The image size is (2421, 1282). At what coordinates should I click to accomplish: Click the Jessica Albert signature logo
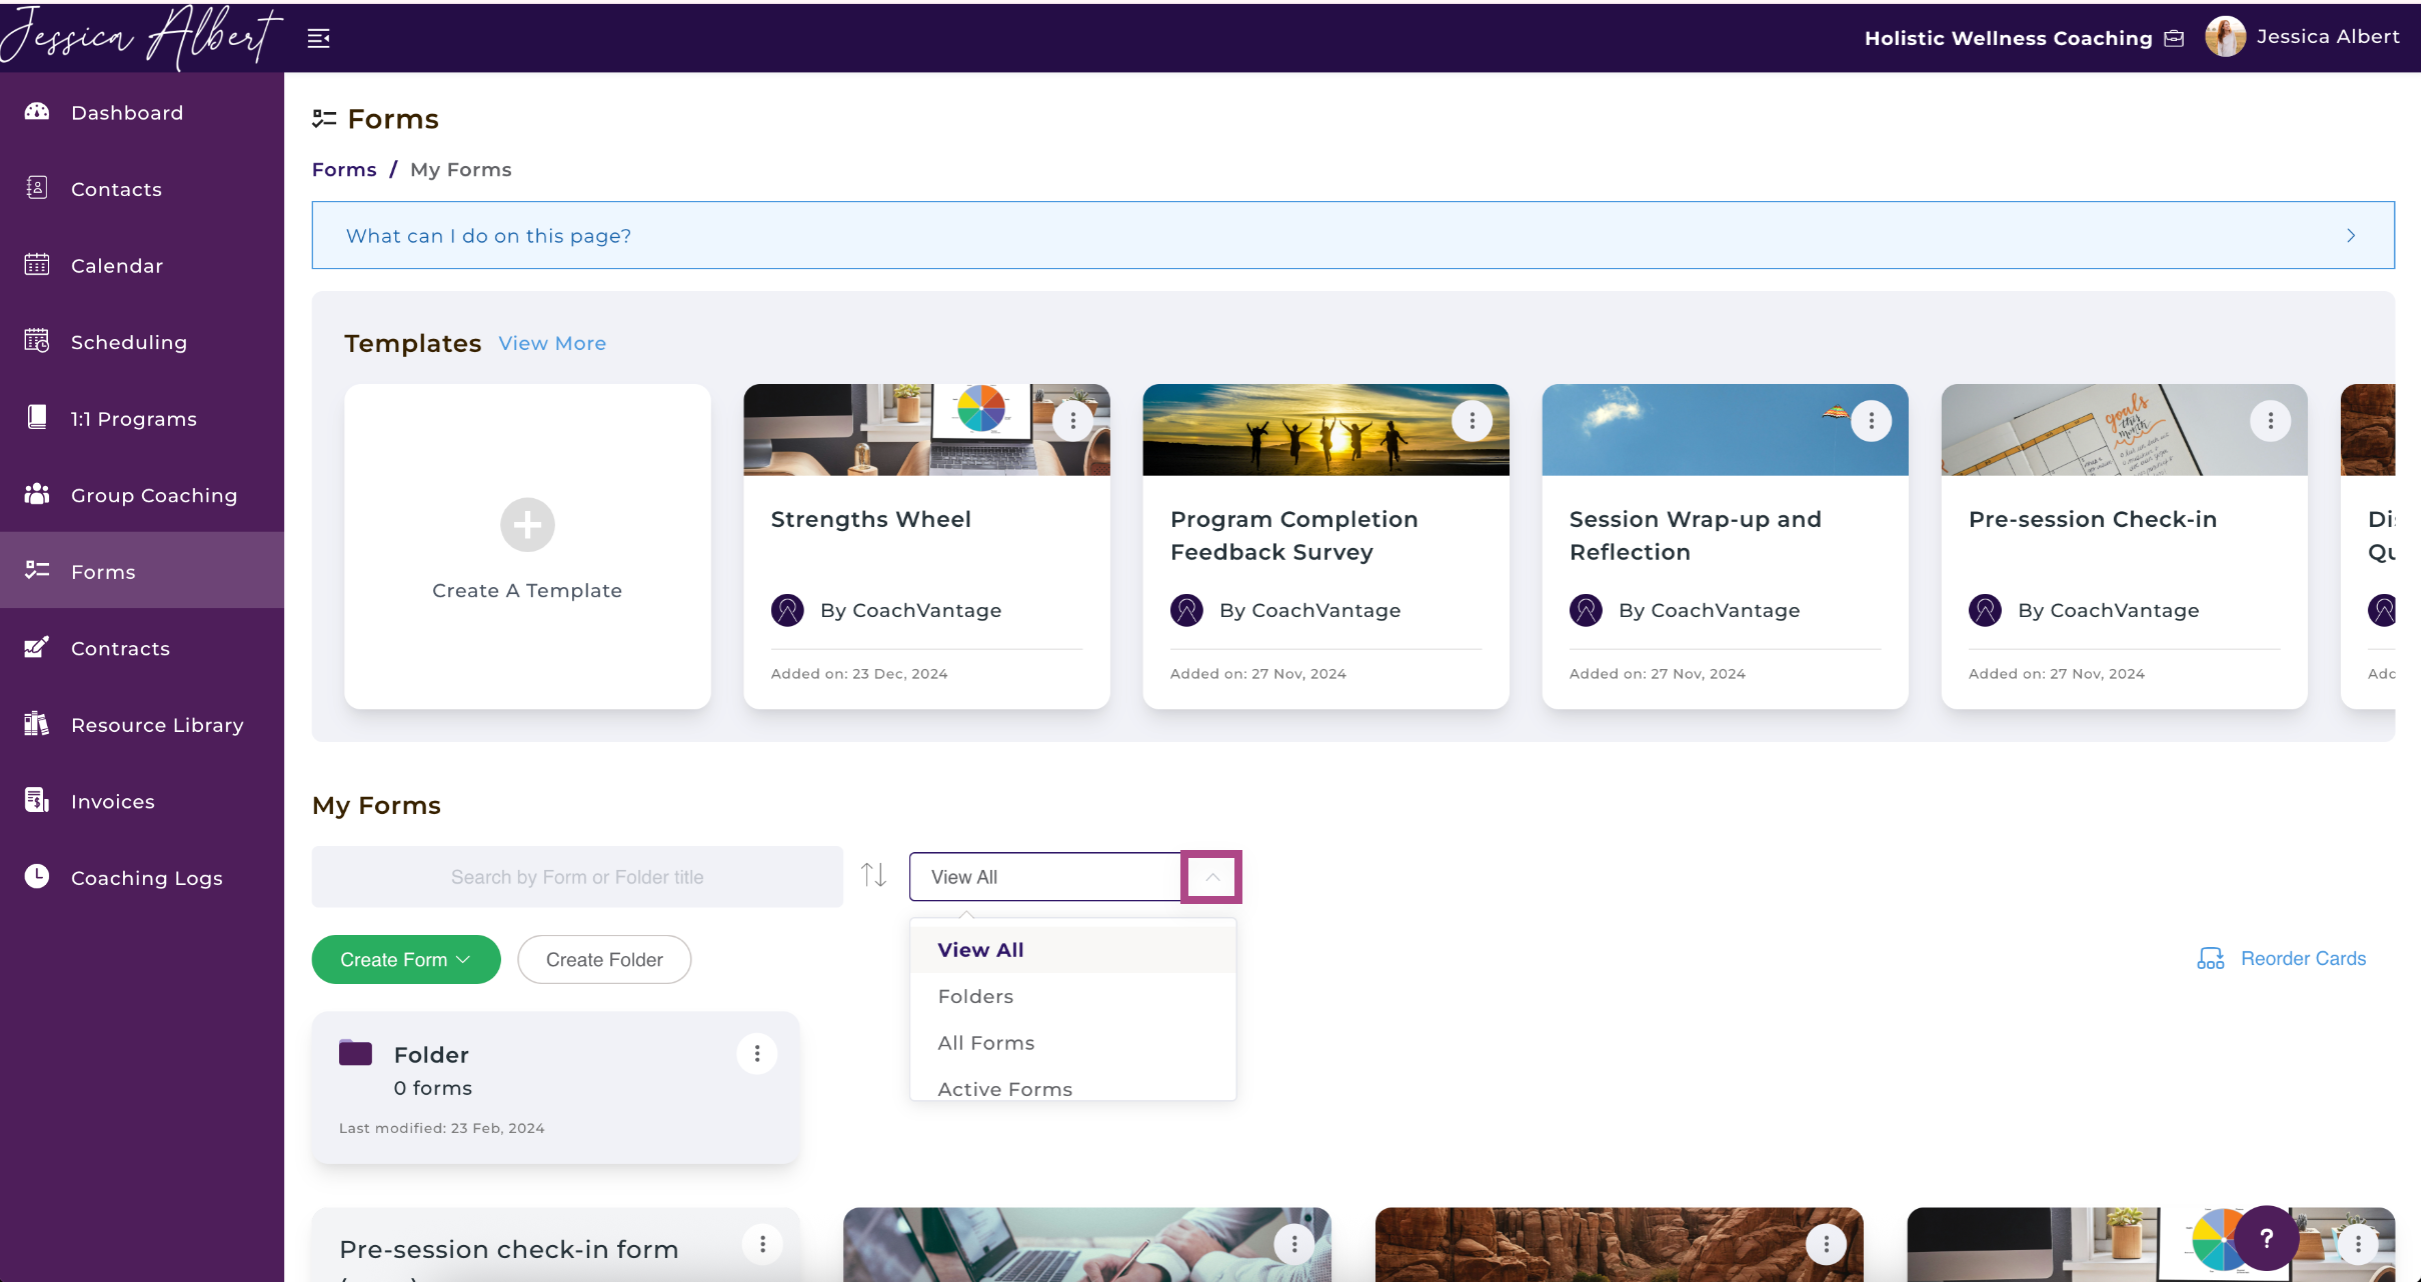[140, 37]
